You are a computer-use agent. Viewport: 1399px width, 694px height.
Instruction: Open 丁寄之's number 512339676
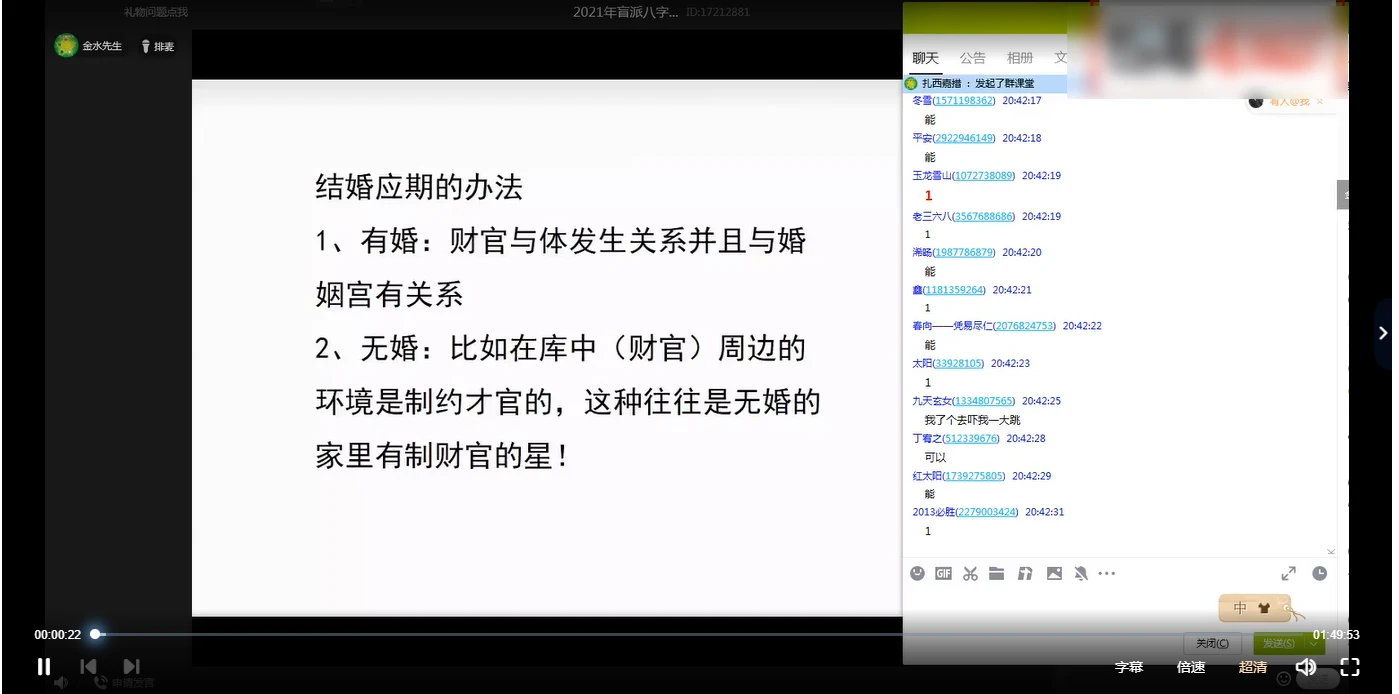coord(971,439)
